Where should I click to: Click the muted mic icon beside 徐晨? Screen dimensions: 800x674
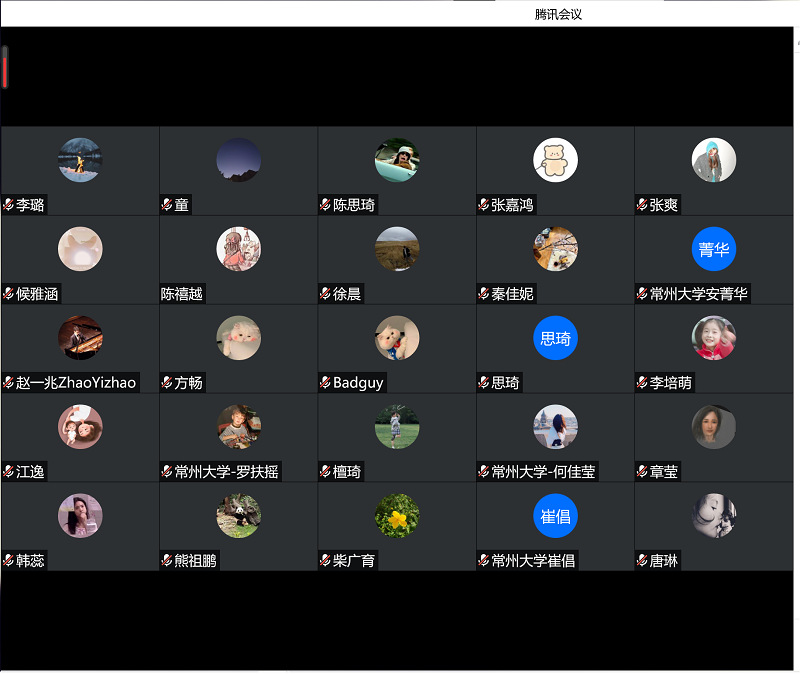click(x=325, y=294)
